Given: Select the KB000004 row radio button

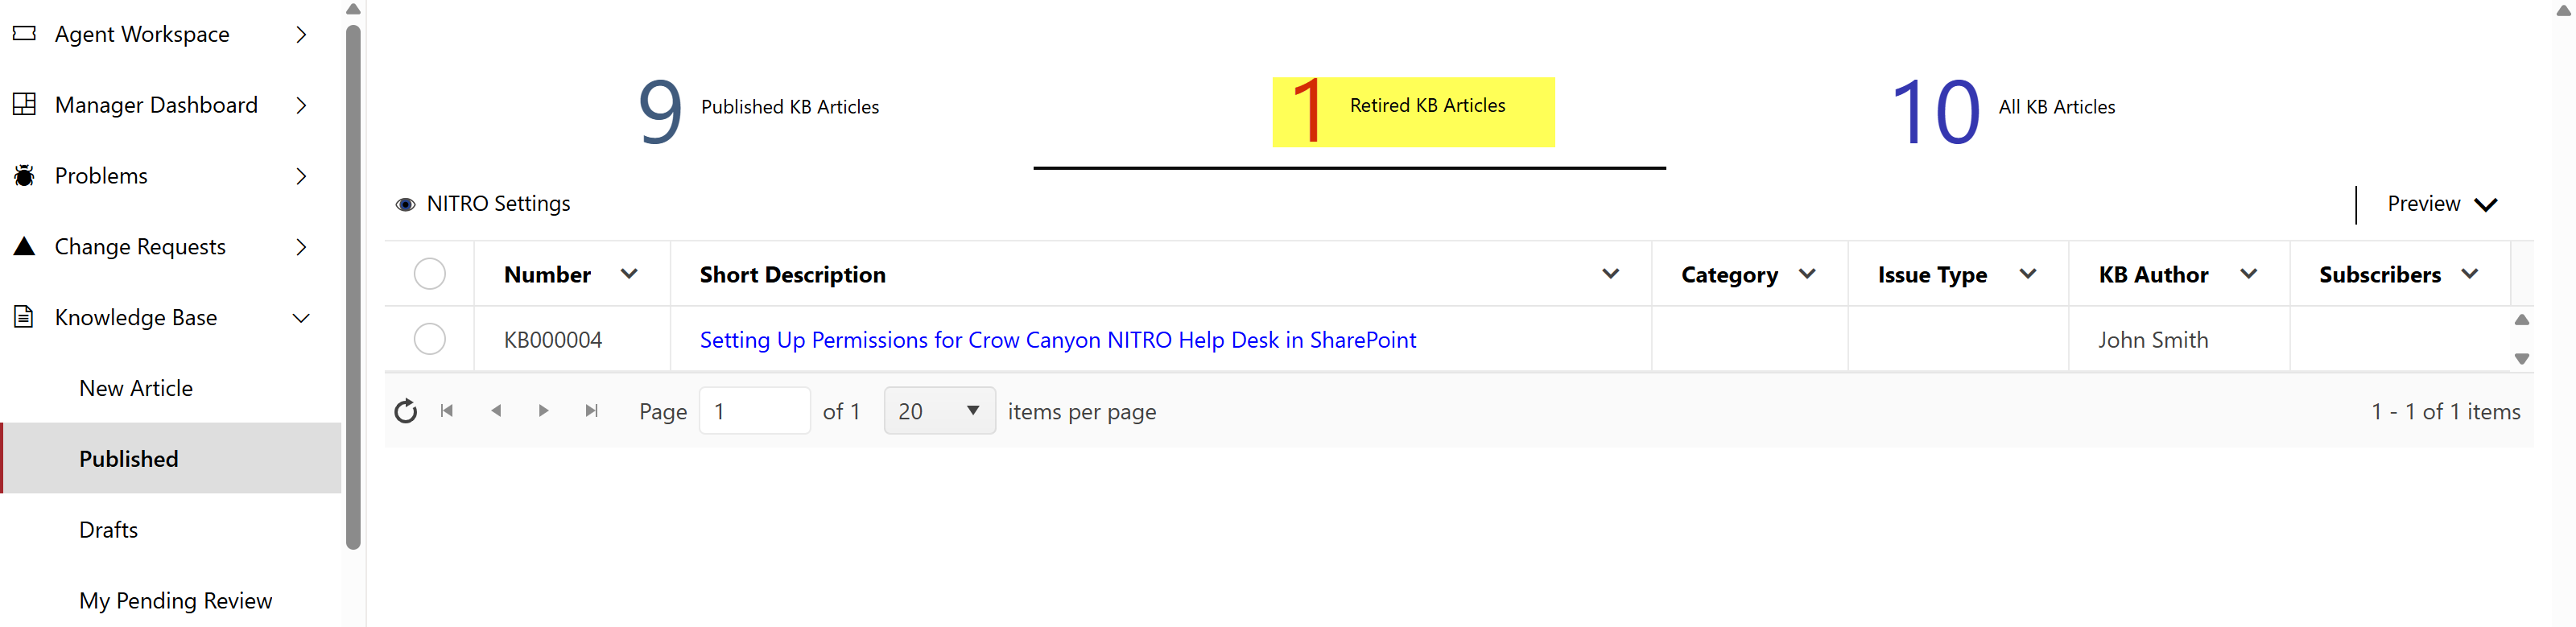Looking at the screenshot, I should point(430,339).
